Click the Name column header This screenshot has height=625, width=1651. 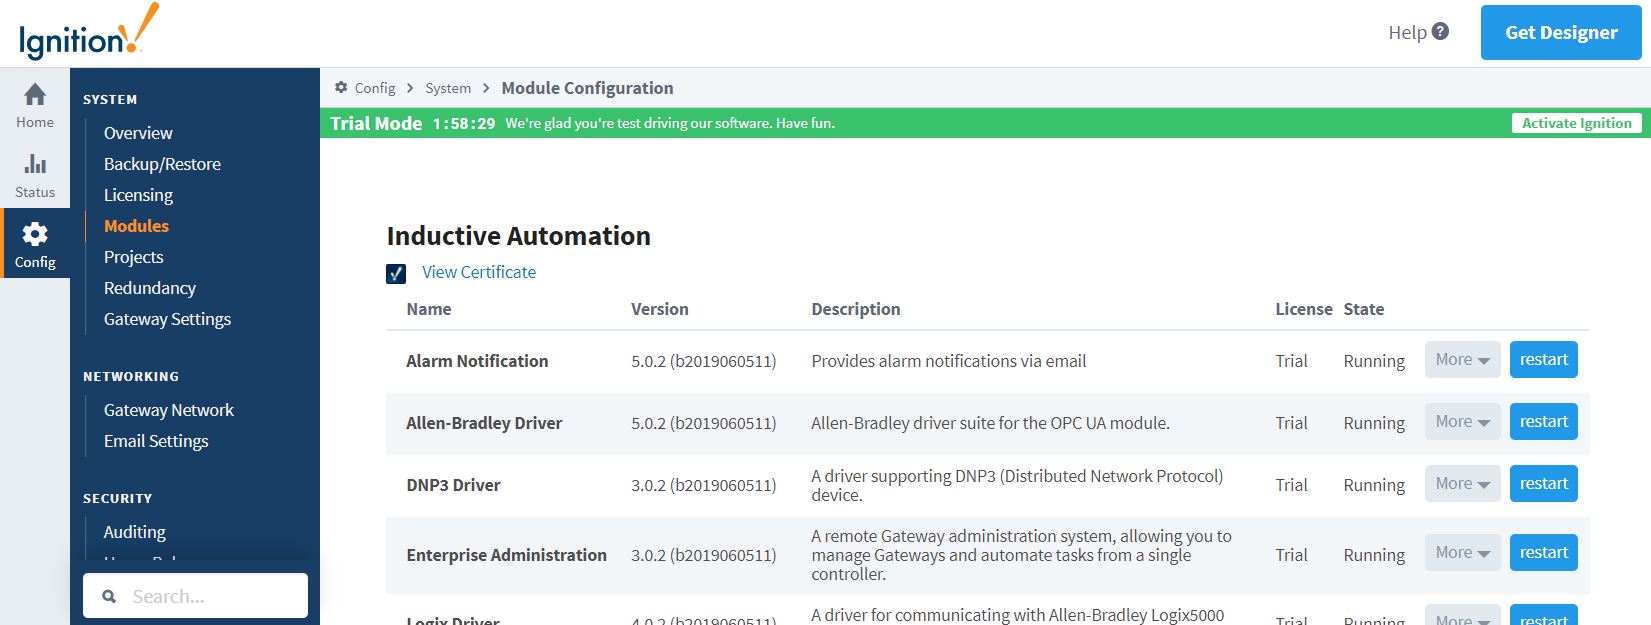click(429, 309)
